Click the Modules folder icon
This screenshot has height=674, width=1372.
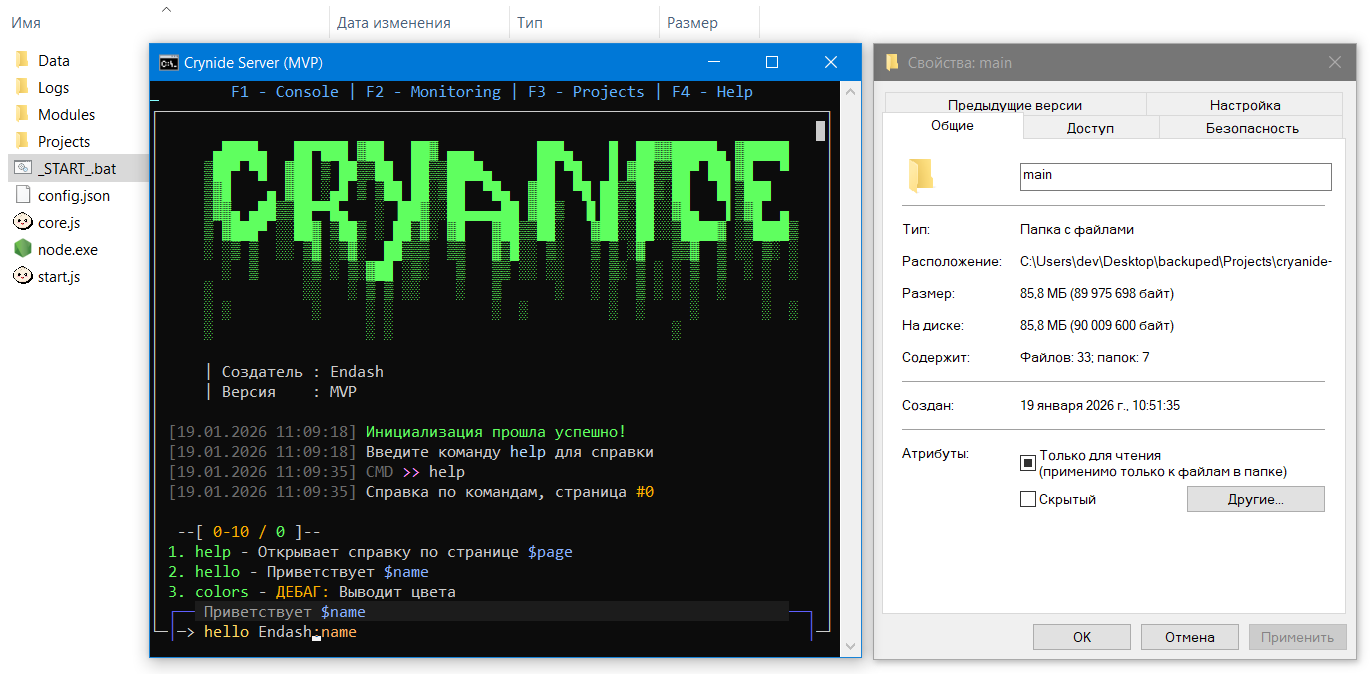coord(22,114)
